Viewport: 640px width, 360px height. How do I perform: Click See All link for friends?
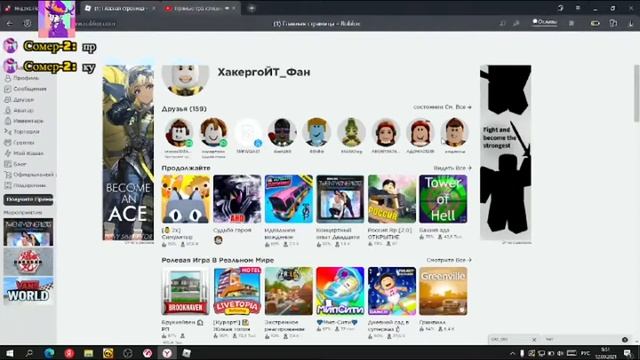[442, 107]
